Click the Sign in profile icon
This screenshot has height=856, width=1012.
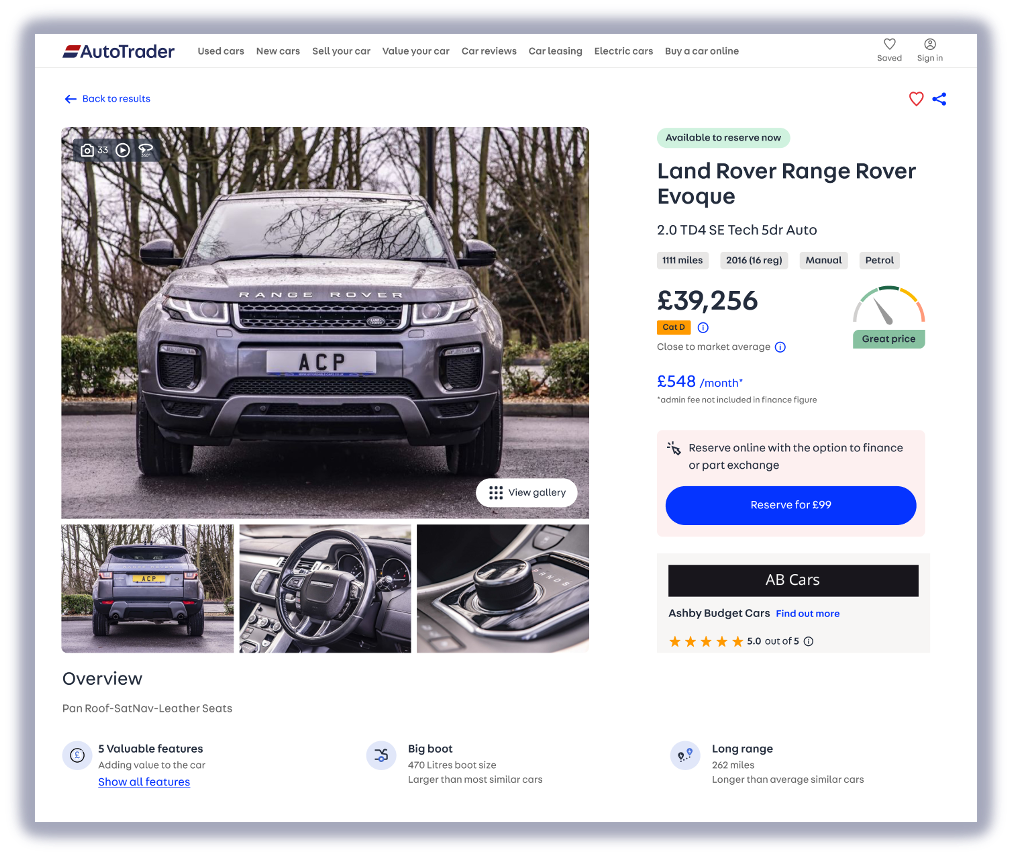pyautogui.click(x=930, y=44)
